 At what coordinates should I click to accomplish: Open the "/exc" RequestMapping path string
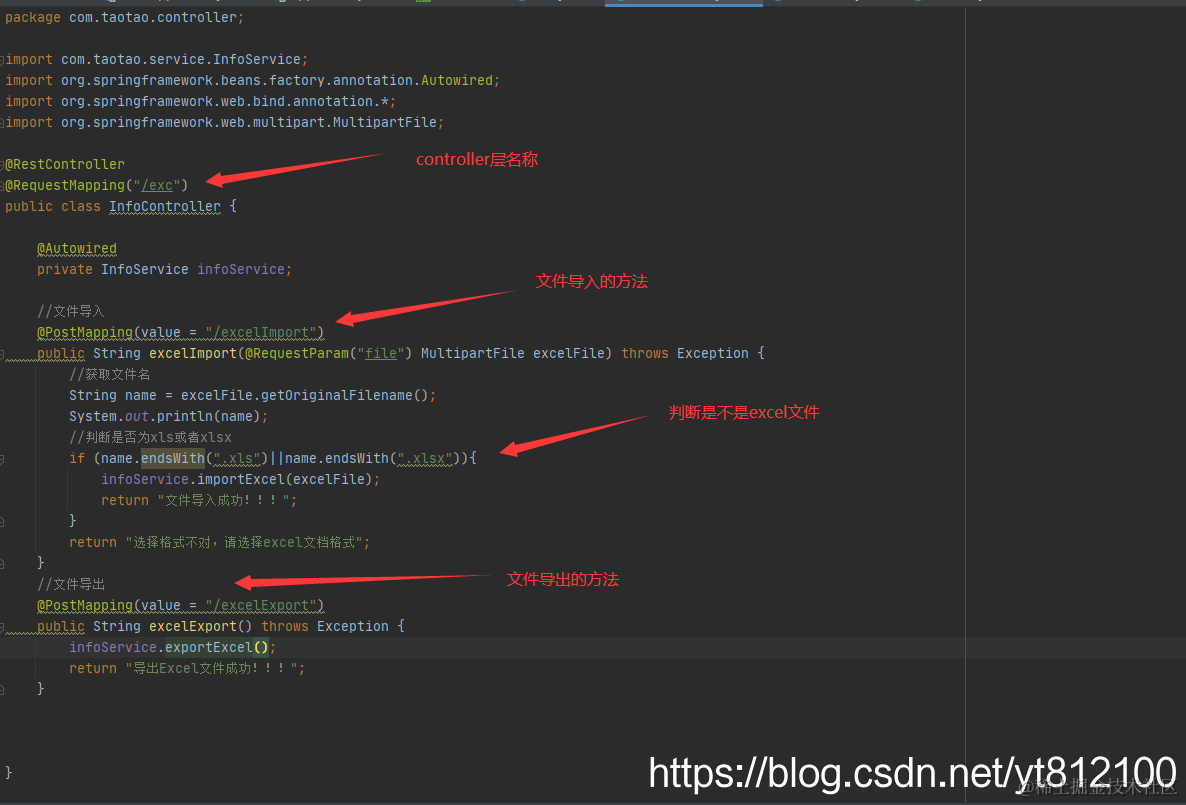tap(157, 185)
